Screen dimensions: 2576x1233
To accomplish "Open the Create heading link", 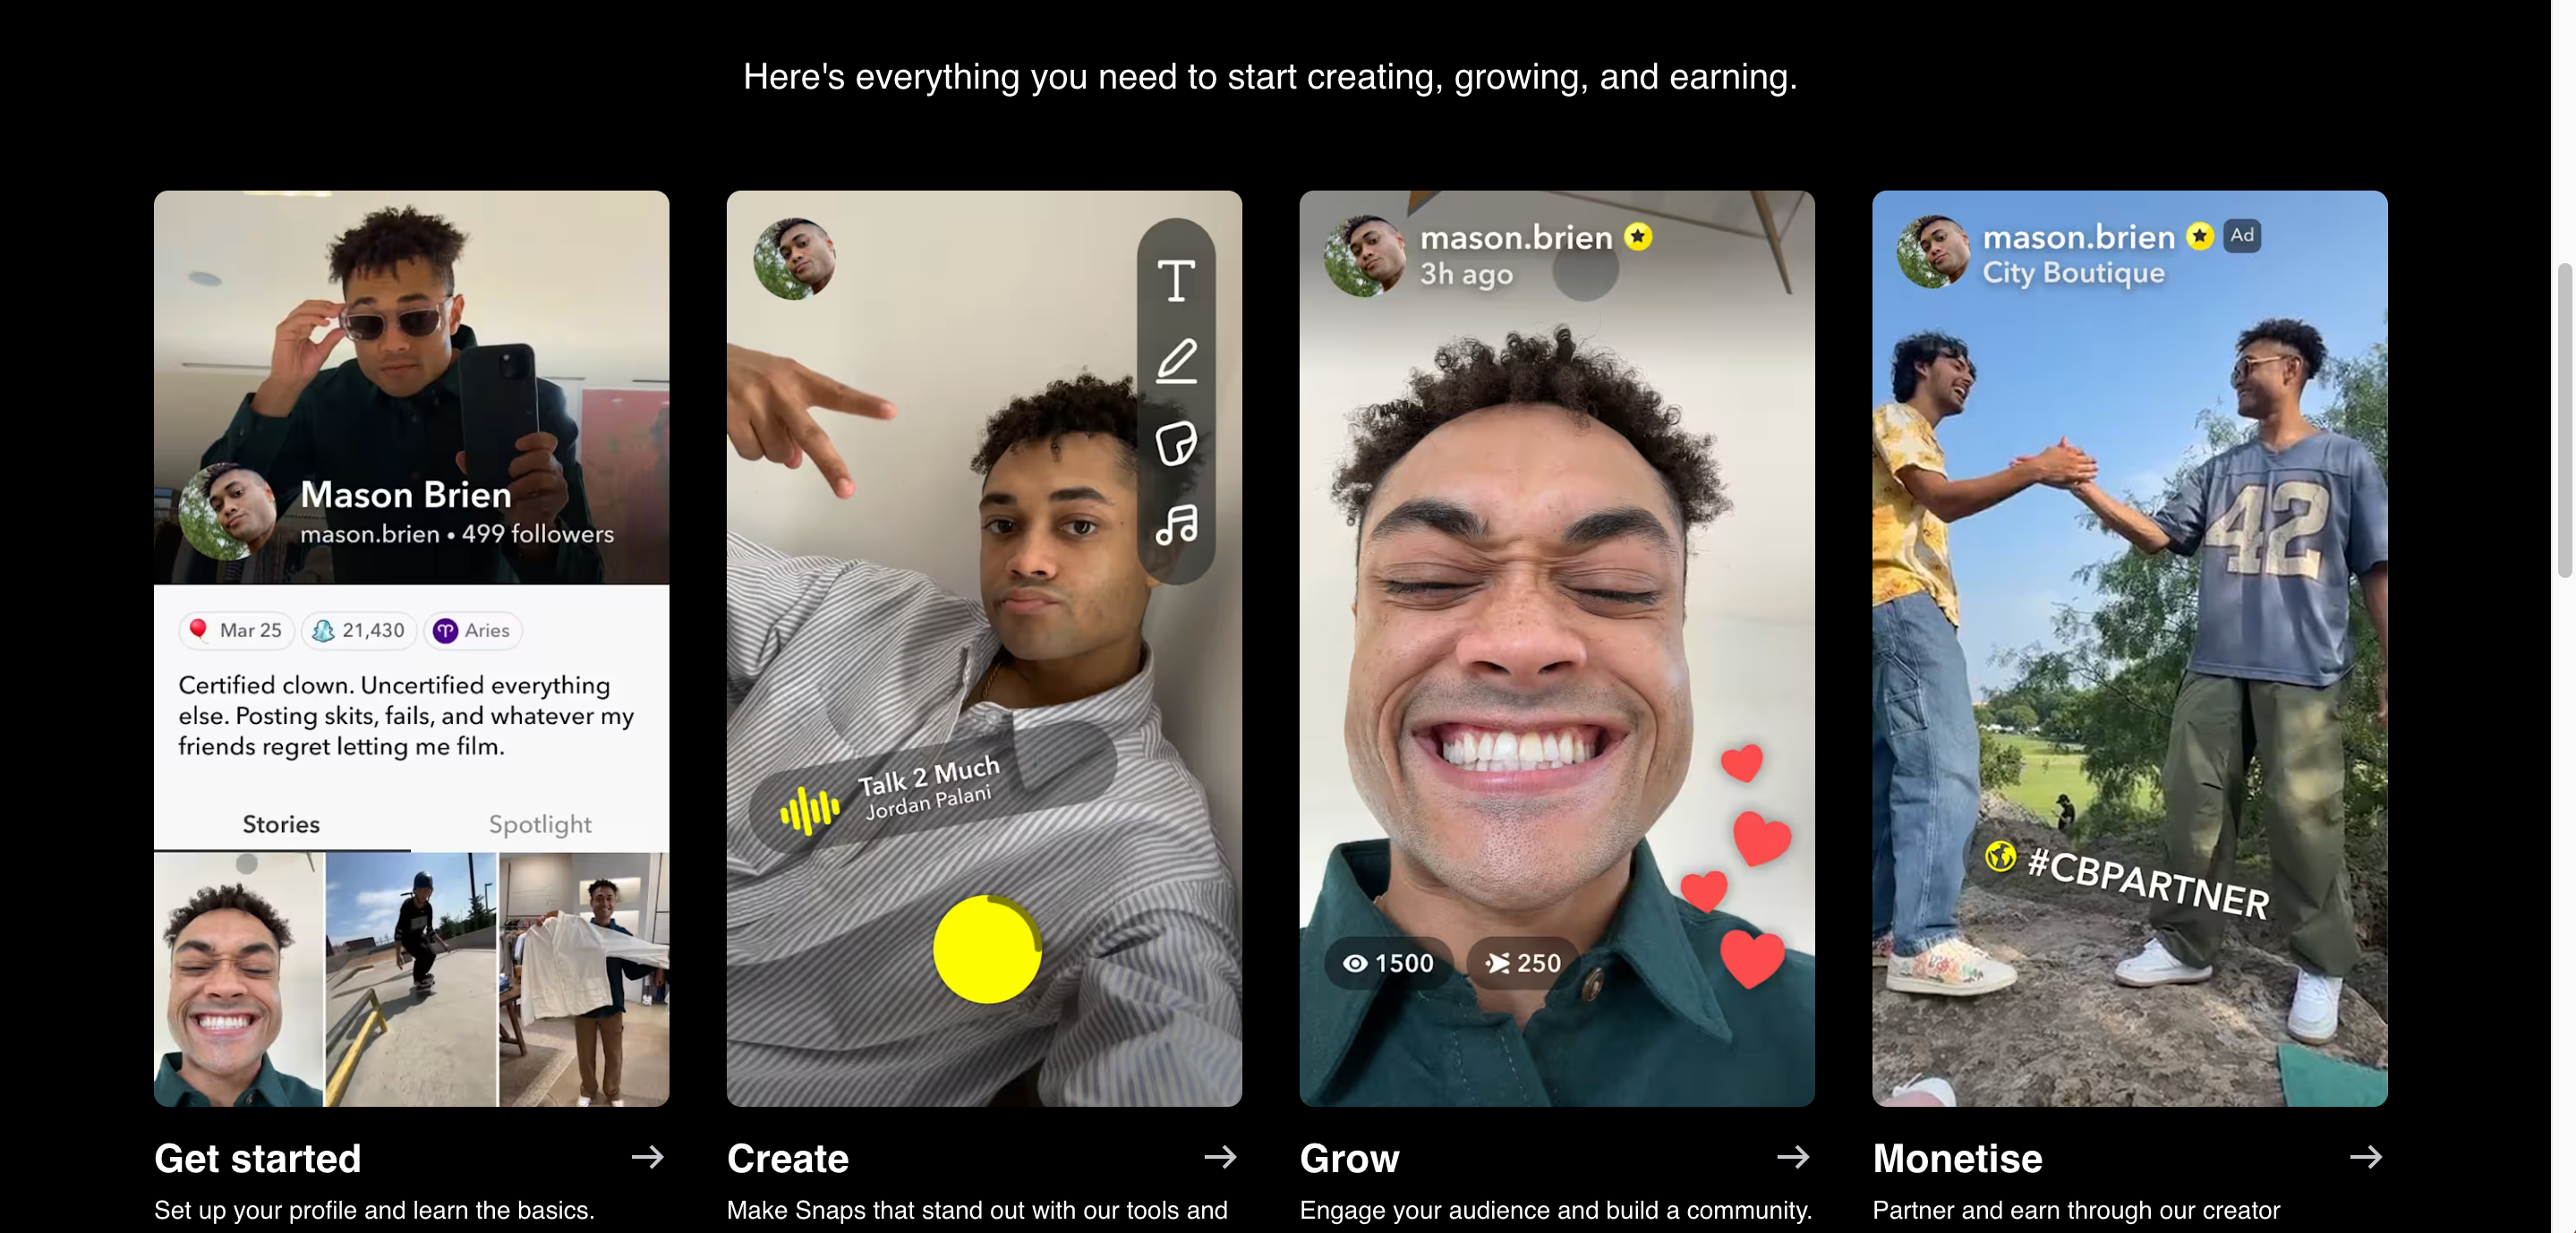I will (x=788, y=1158).
